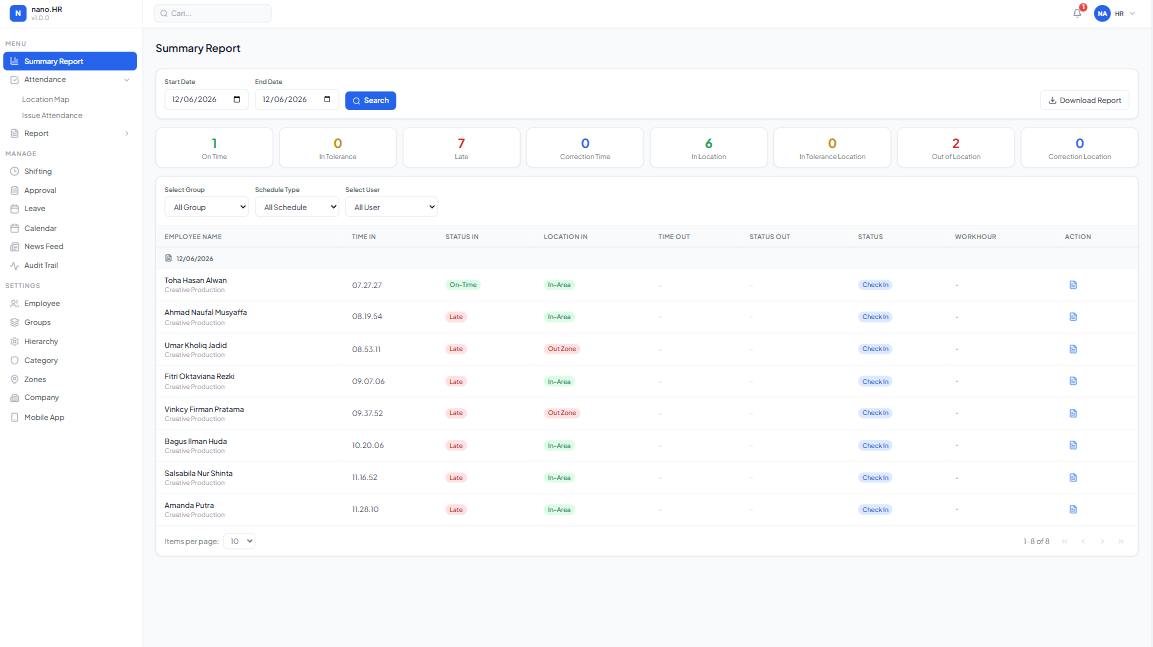Image resolution: width=1153 pixels, height=647 pixels.
Task: Click the In Location summary card
Action: 709,148
